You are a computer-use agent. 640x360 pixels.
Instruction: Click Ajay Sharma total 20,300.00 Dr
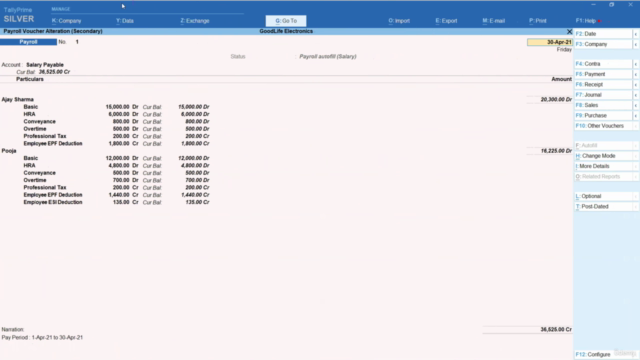click(x=556, y=100)
